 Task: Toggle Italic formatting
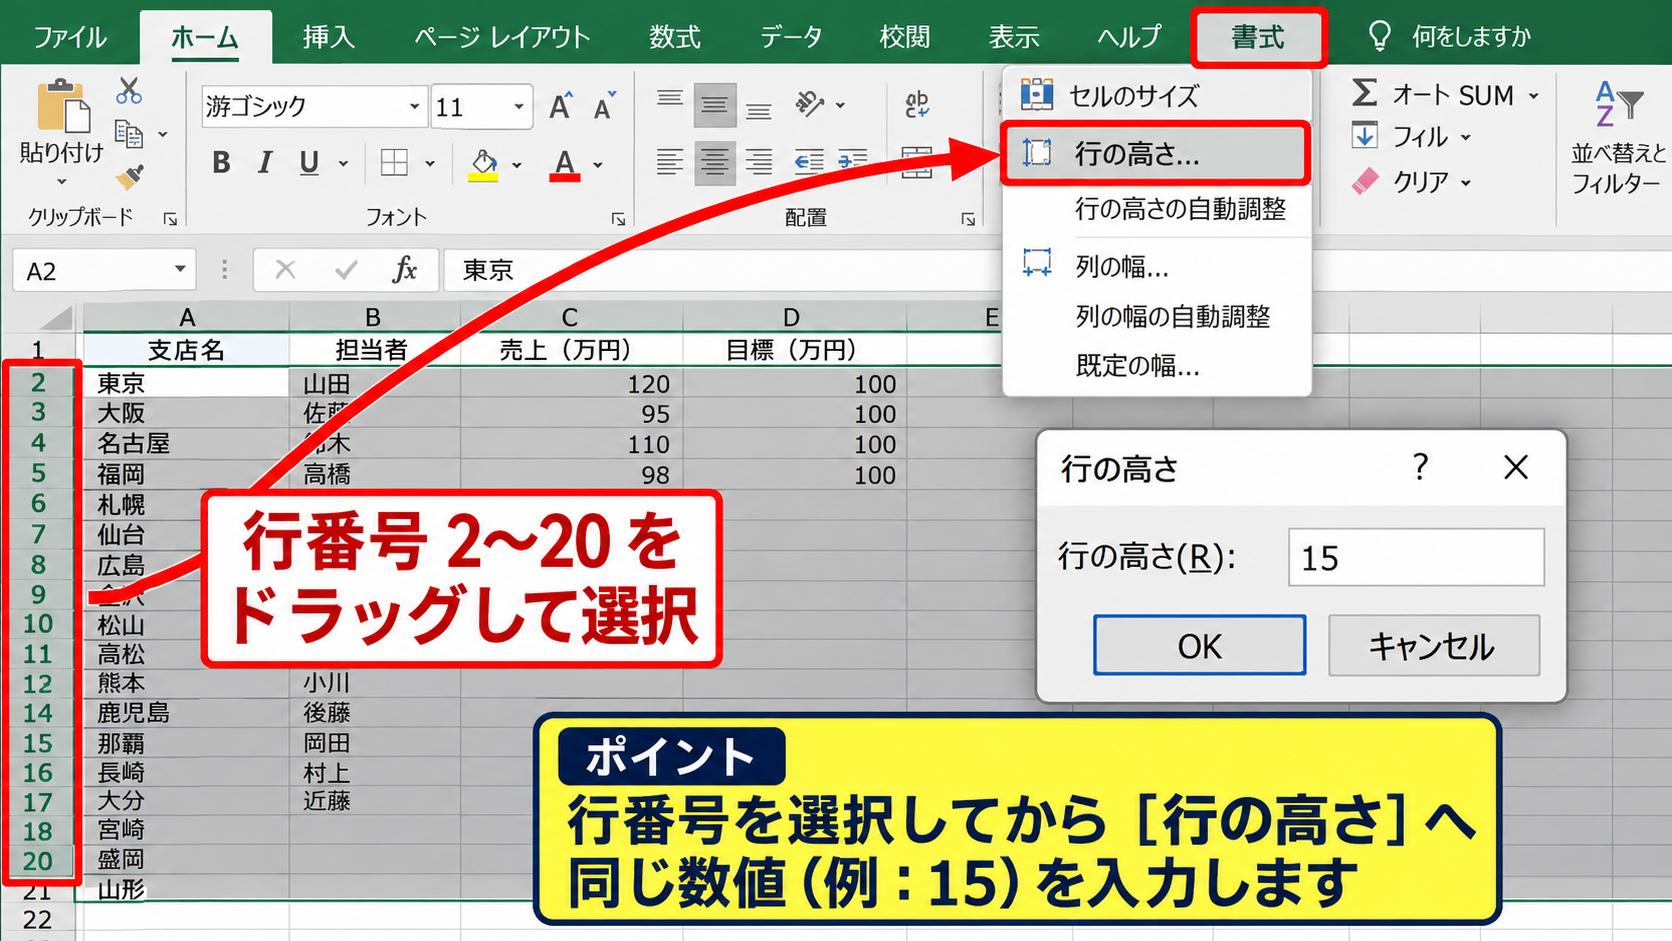pos(265,163)
